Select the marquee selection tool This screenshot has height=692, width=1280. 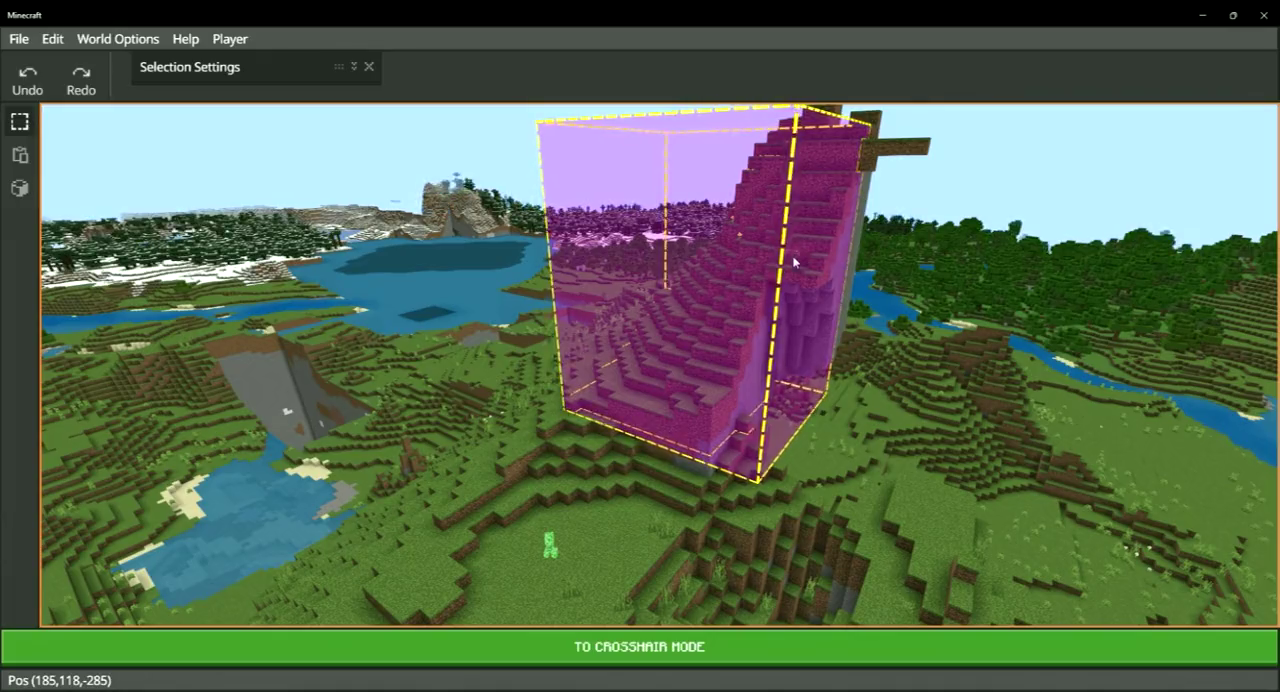pos(20,122)
